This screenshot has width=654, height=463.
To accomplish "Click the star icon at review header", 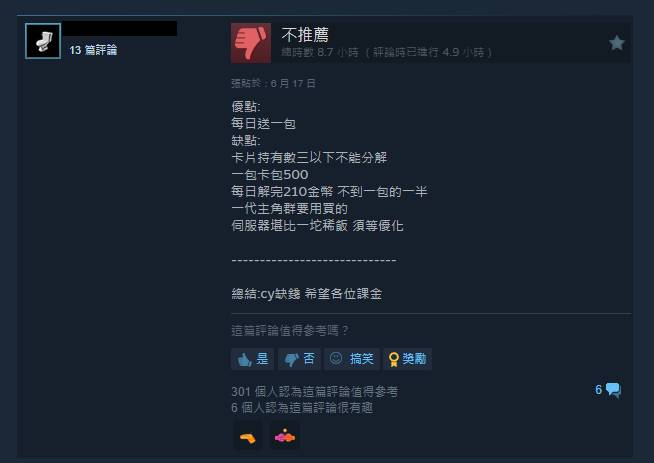I will 616,43.
